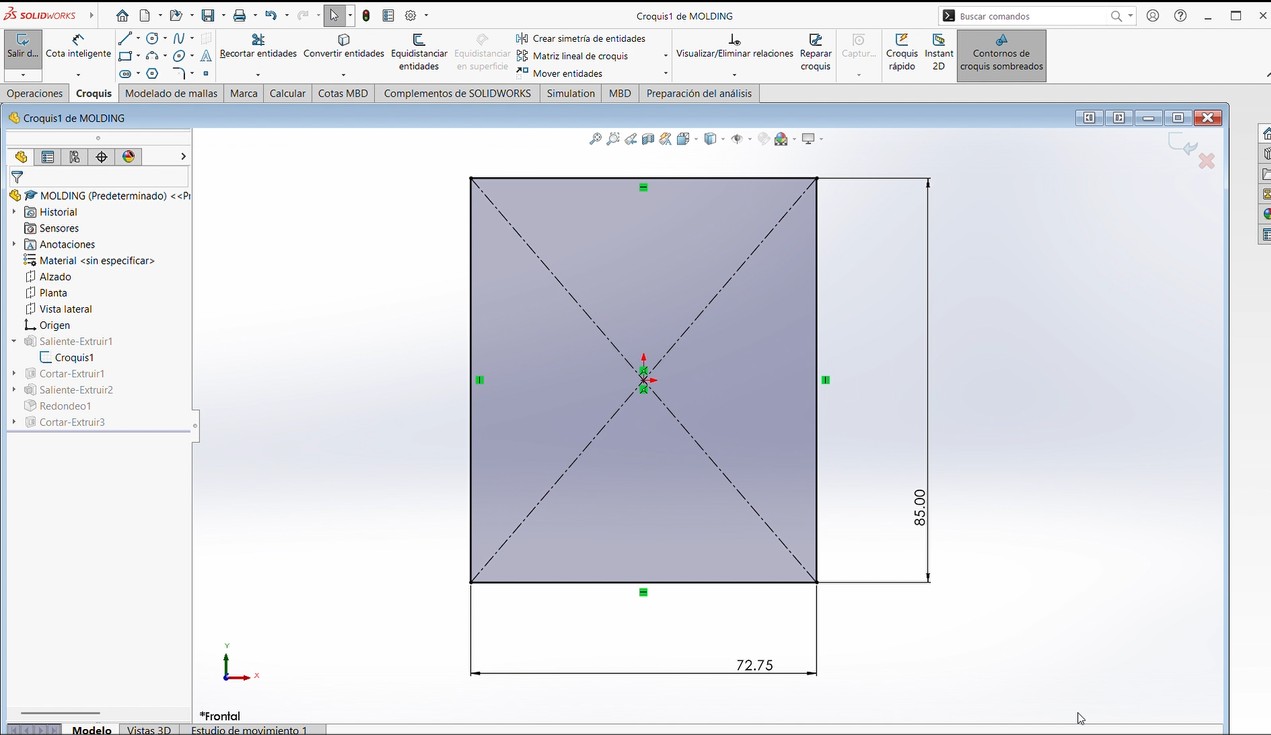Open the DimXpertManager crosshair tab

(x=101, y=157)
